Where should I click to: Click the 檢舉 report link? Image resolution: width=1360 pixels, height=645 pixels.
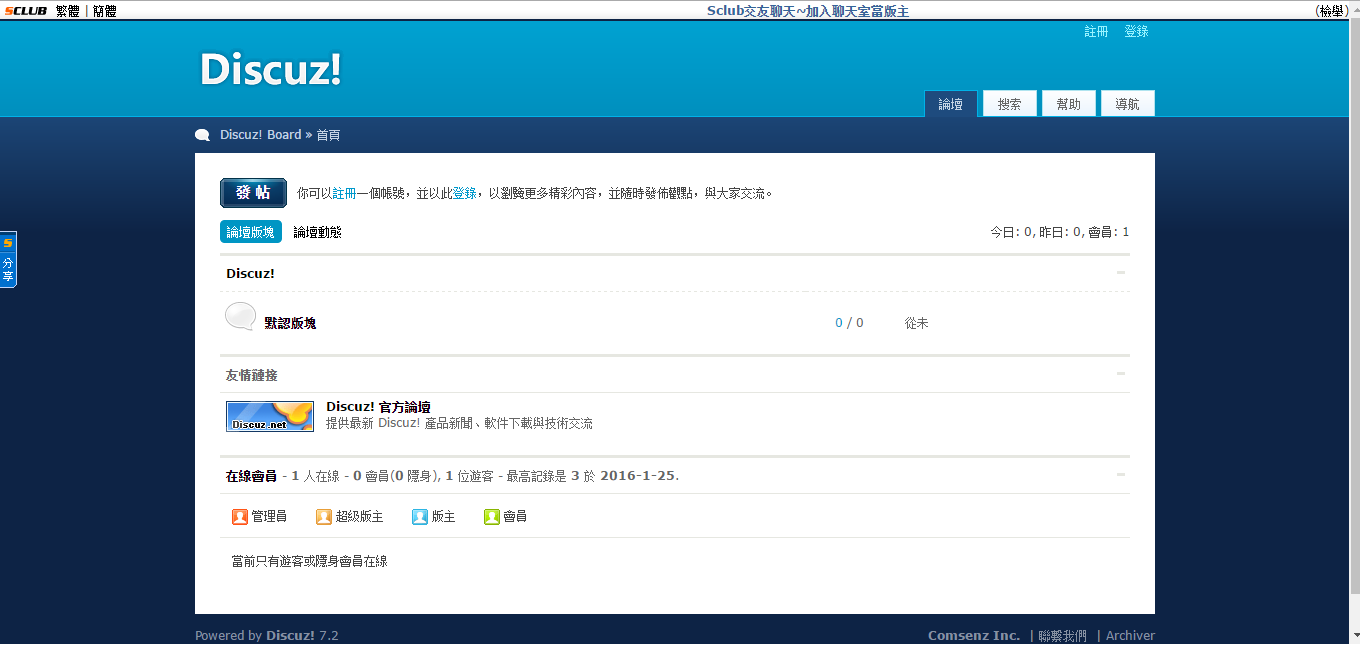(x=1331, y=11)
